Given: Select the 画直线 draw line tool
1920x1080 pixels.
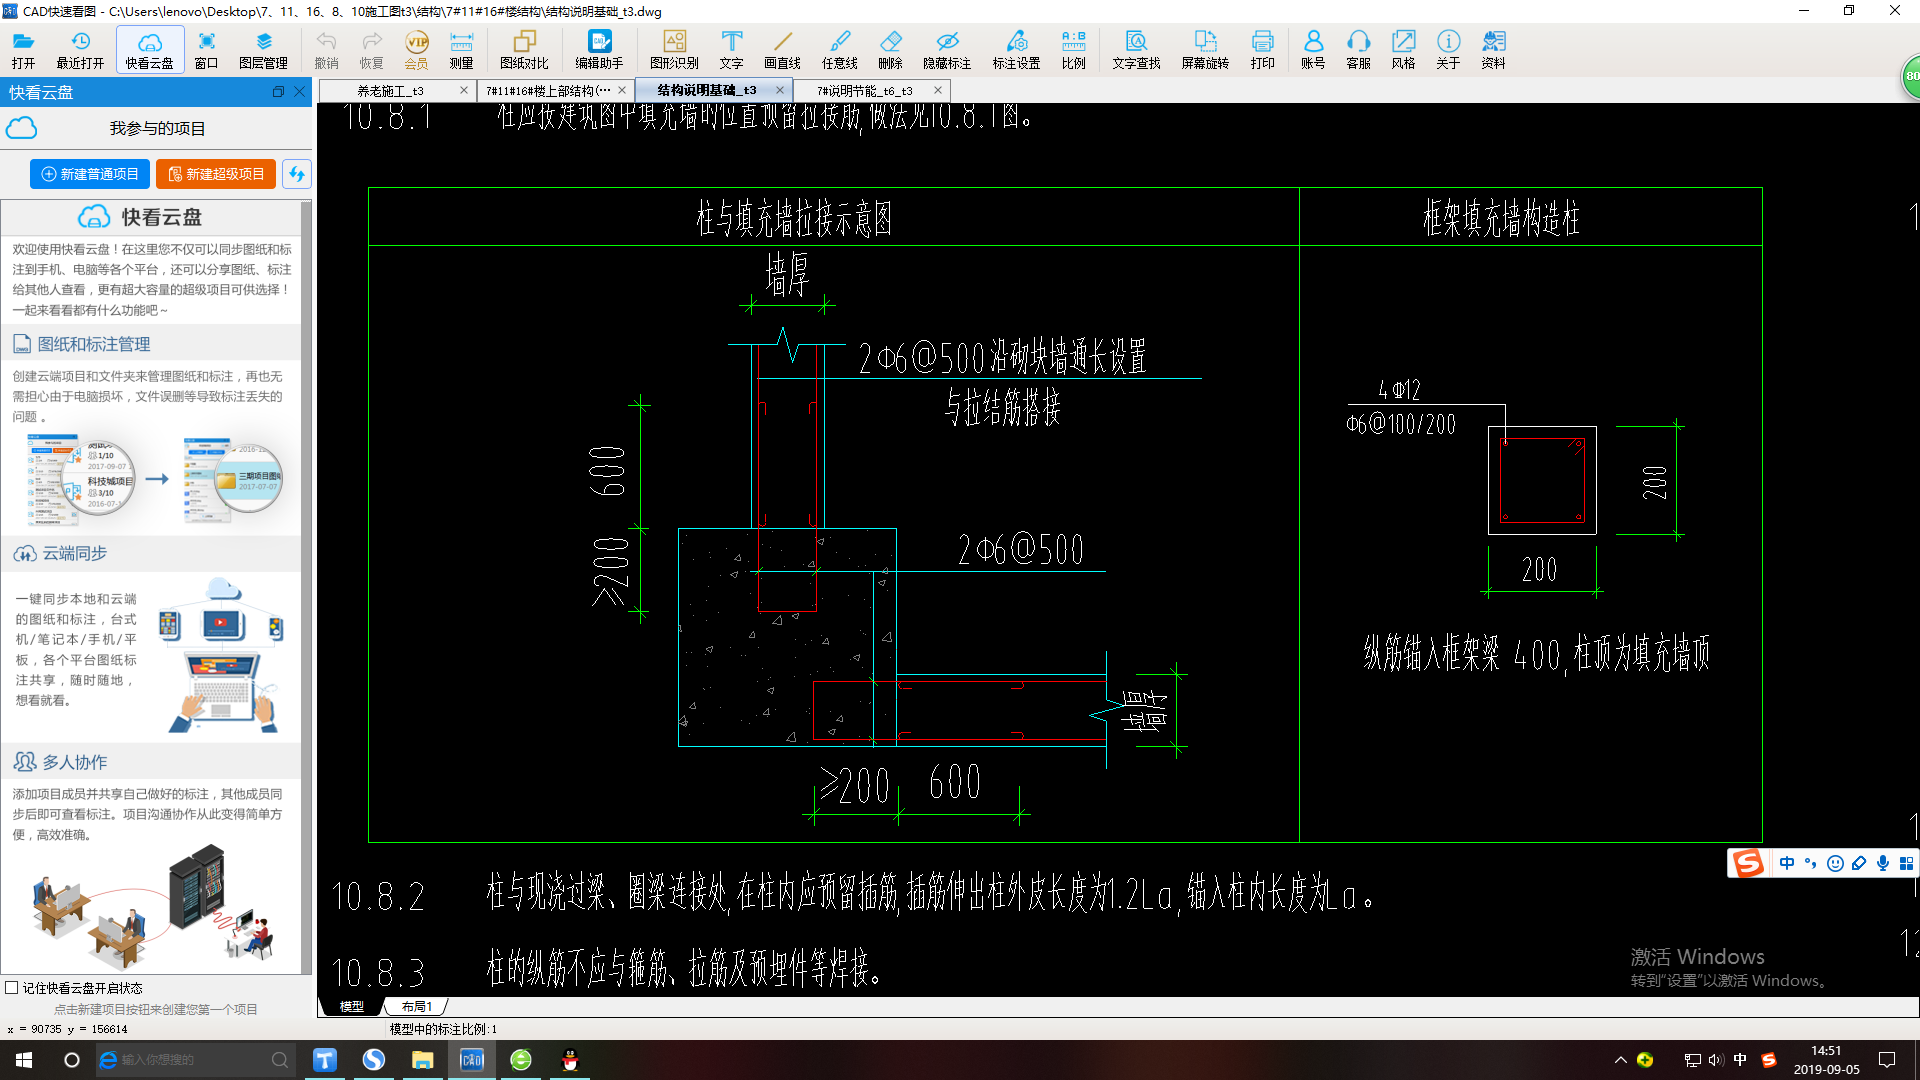Looking at the screenshot, I should tap(782, 49).
